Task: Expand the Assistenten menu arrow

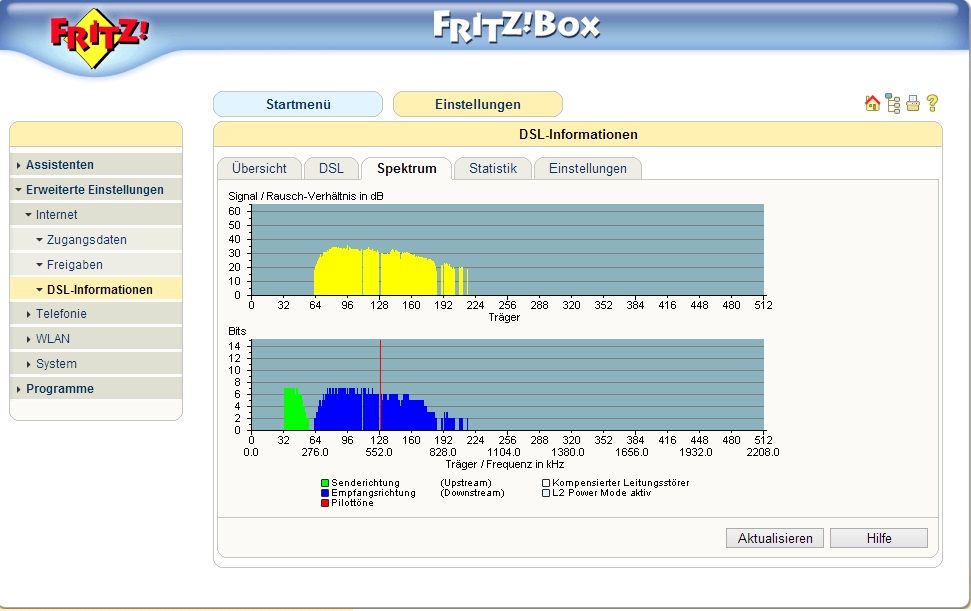Action: [19, 165]
